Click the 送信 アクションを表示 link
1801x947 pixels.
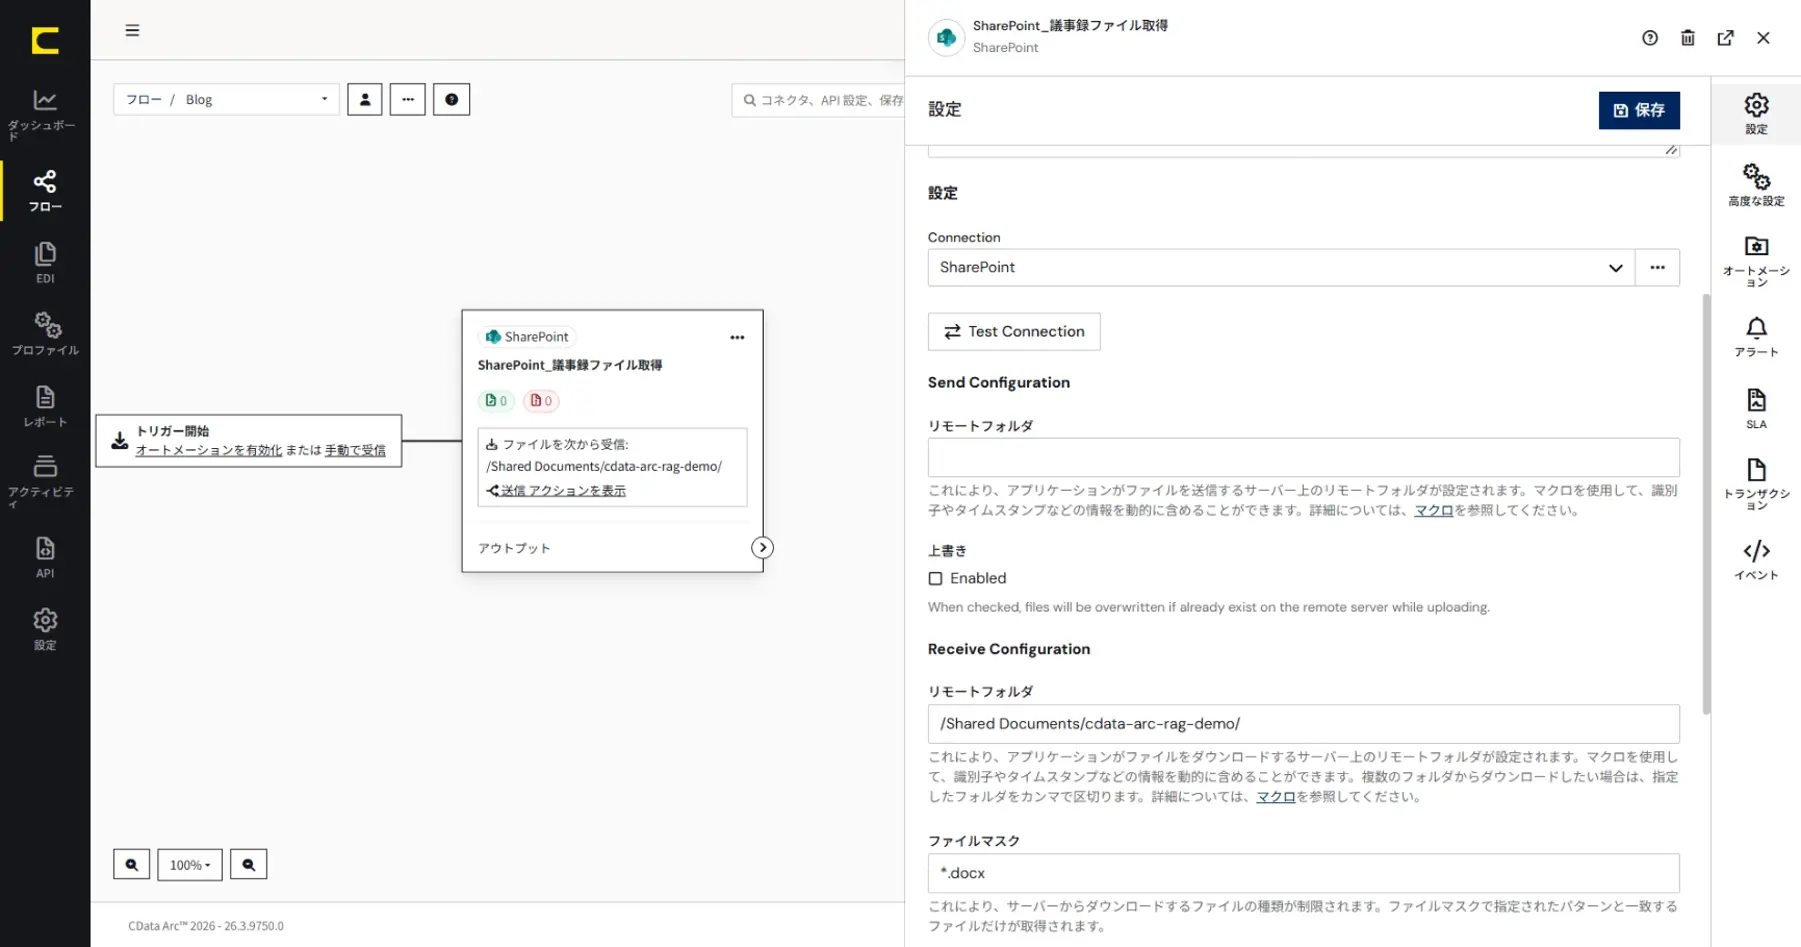(563, 490)
